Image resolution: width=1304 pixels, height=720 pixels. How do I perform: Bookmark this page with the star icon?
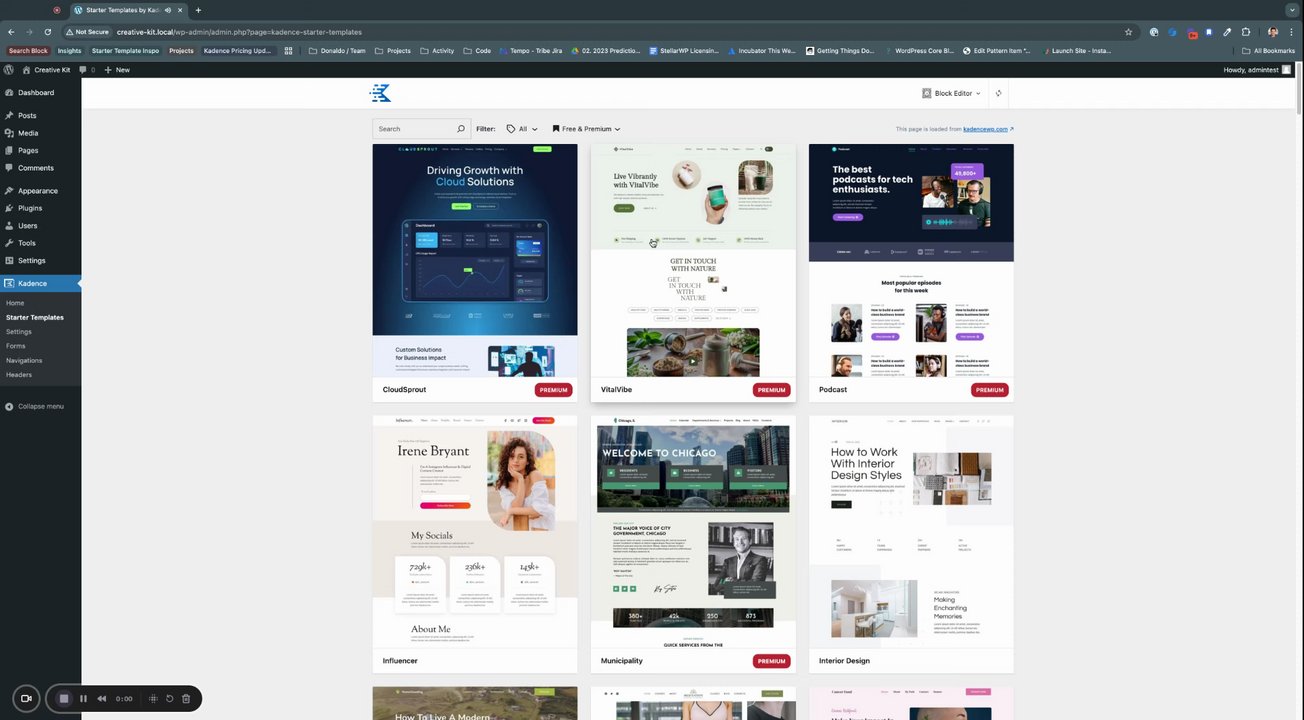point(1129,32)
